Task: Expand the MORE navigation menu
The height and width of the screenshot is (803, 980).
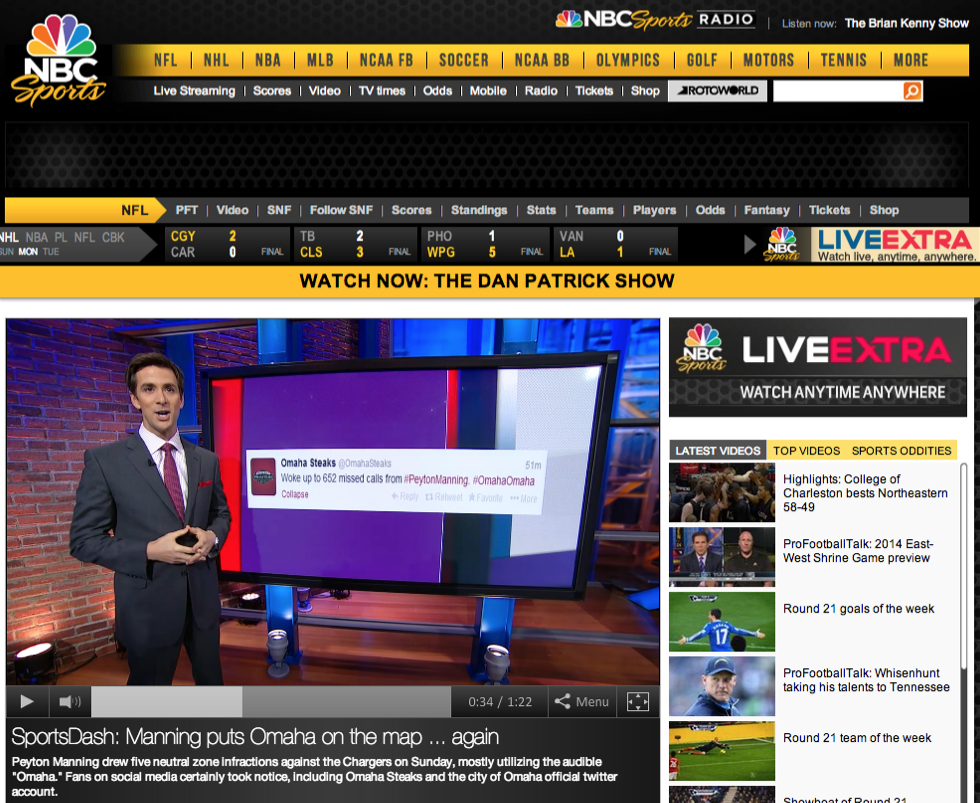Action: [911, 60]
